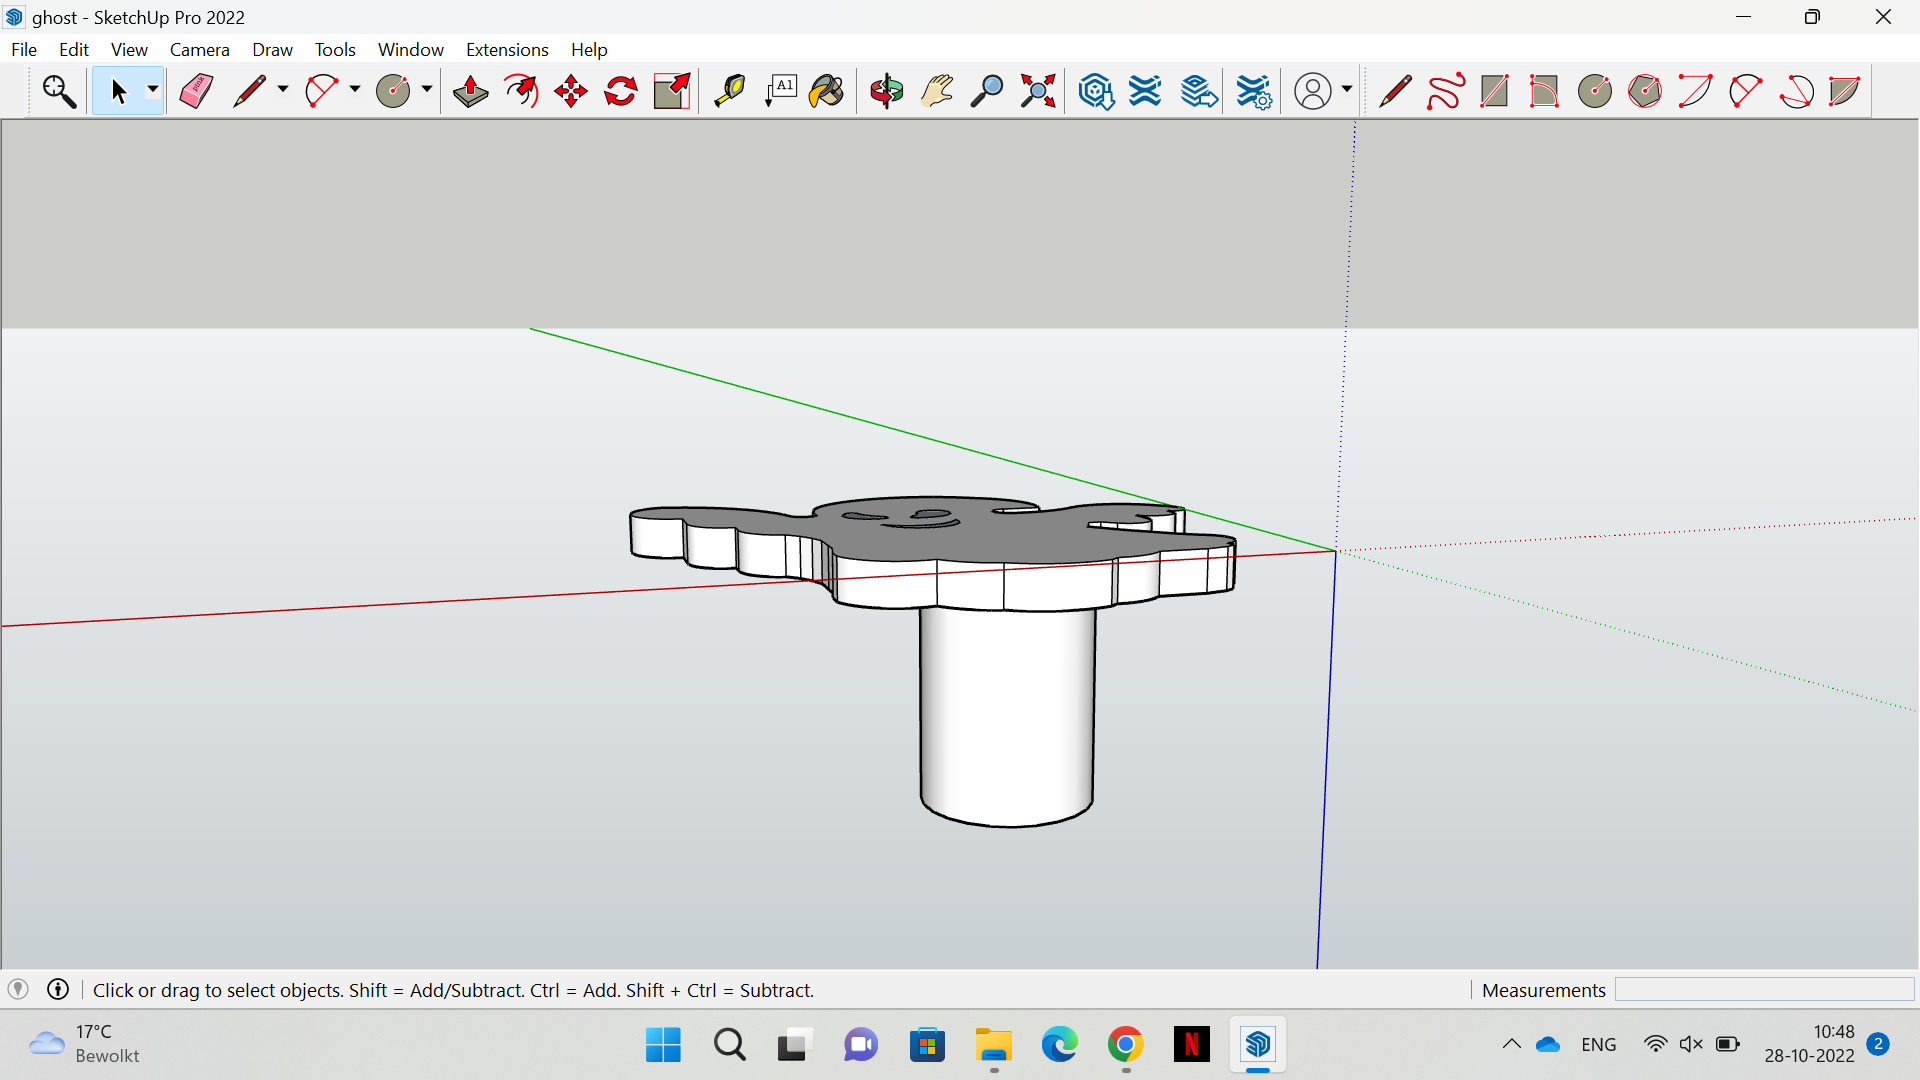Select the Move tool
This screenshot has height=1080, width=1920.
(570, 90)
